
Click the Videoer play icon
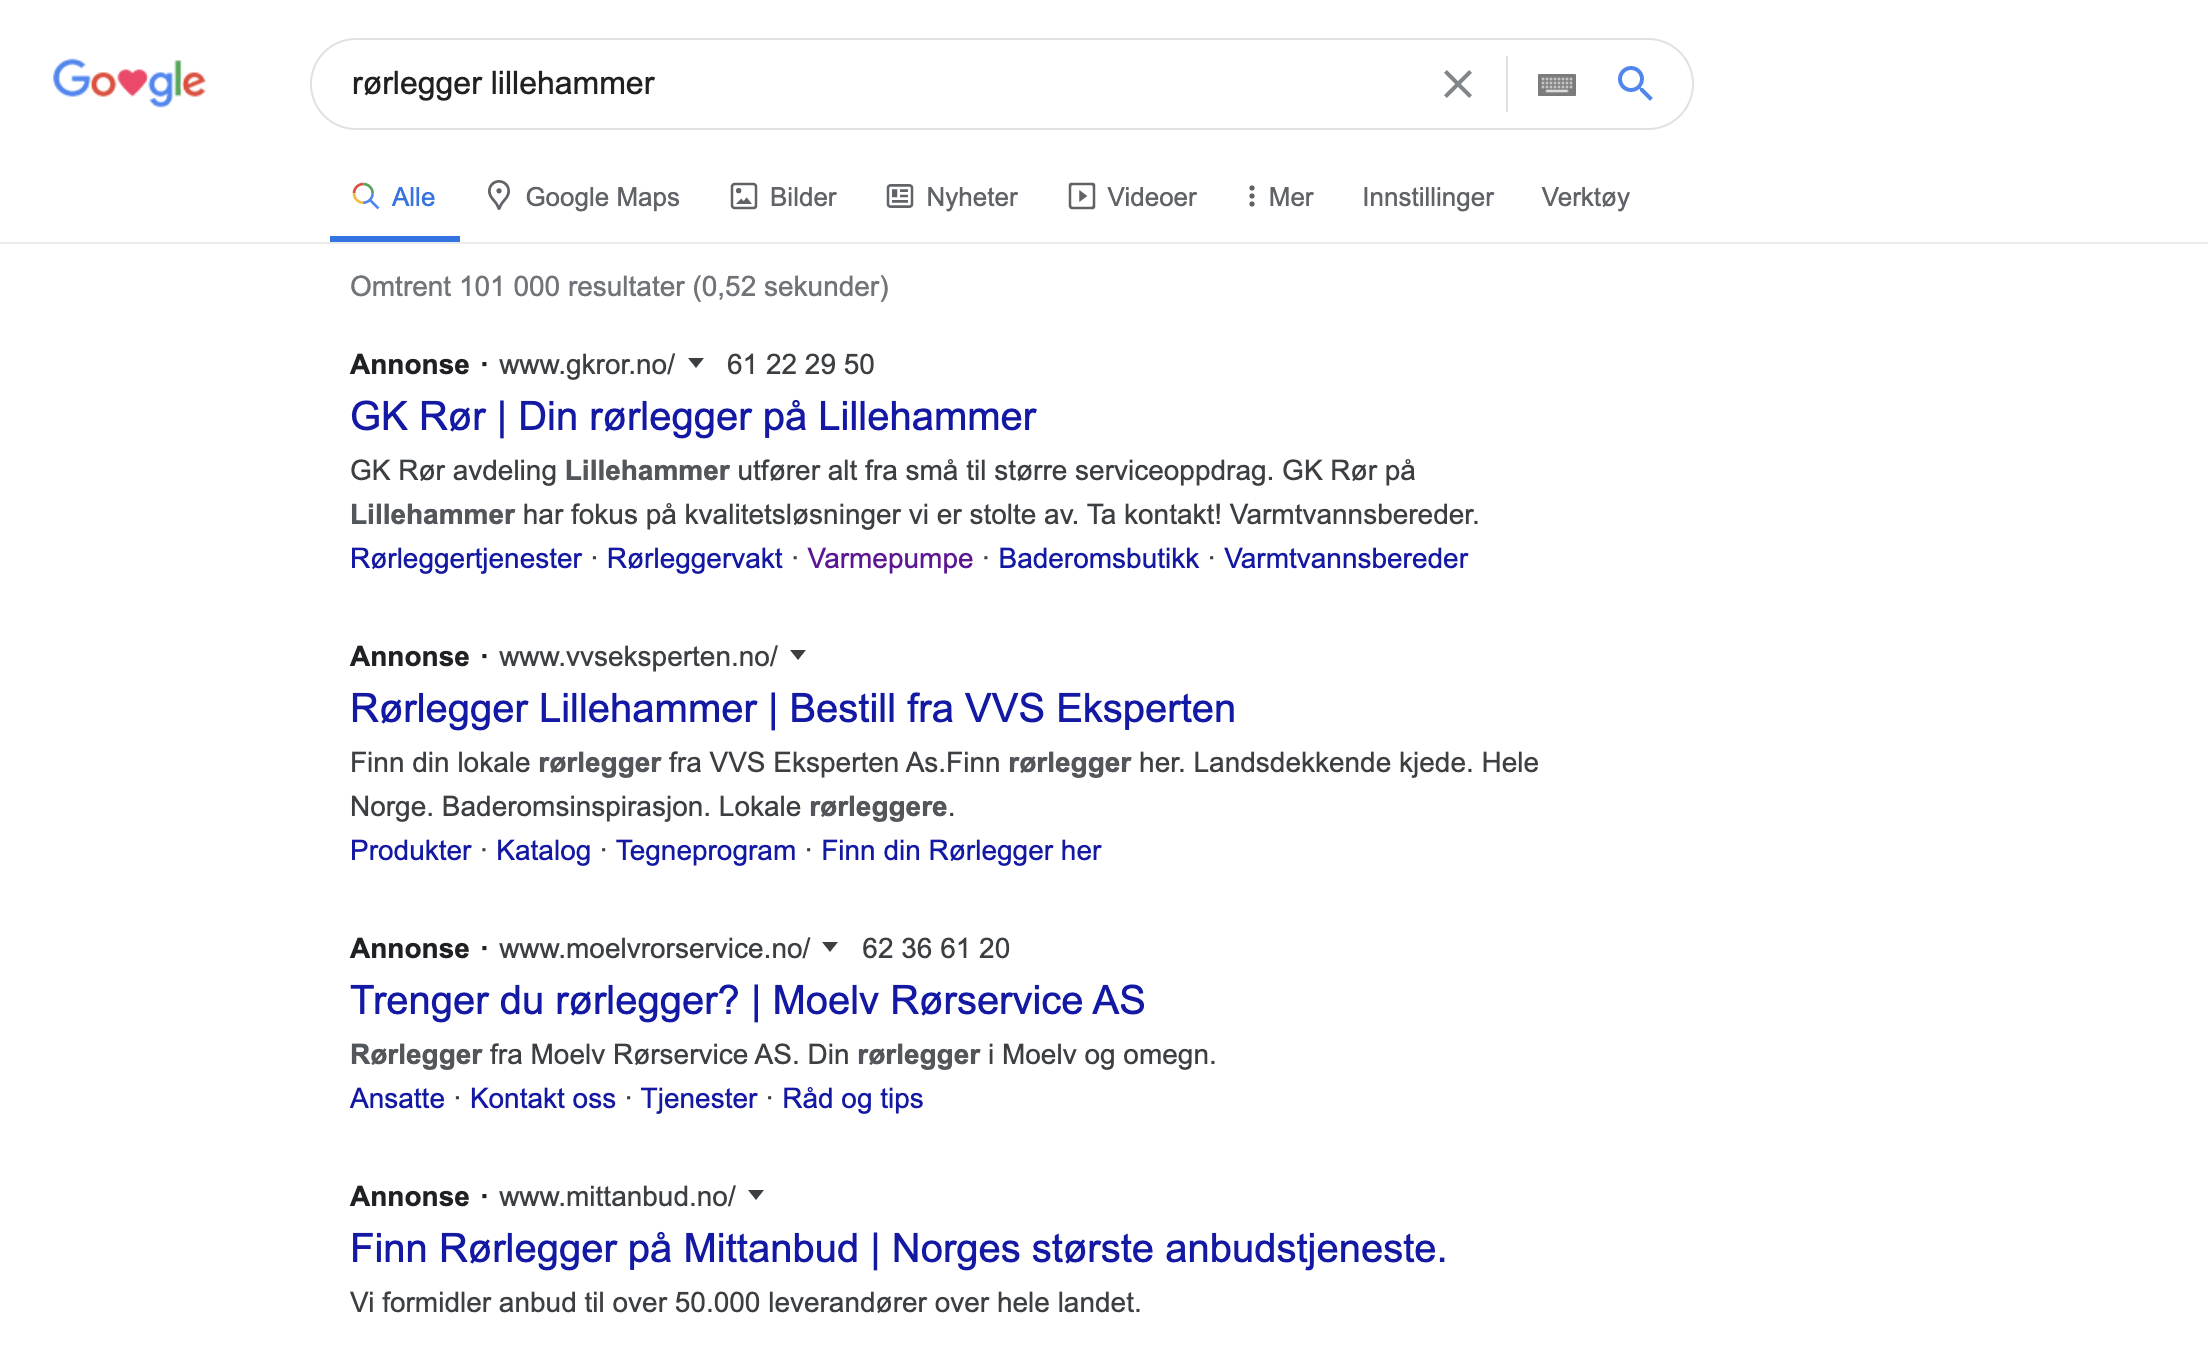1081,196
